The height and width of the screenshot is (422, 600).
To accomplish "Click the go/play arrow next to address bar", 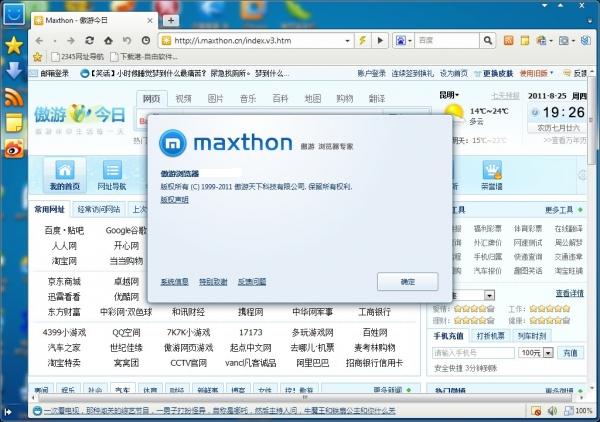I will pyautogui.click(x=380, y=41).
